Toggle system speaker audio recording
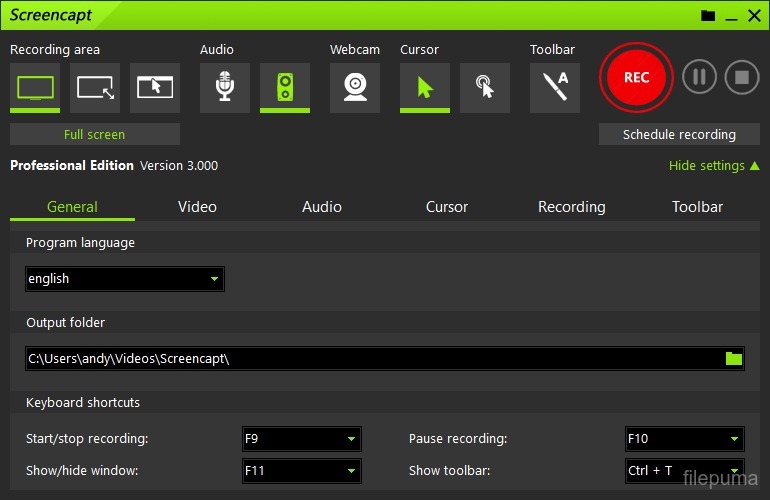The width and height of the screenshot is (770, 500). (x=285, y=88)
